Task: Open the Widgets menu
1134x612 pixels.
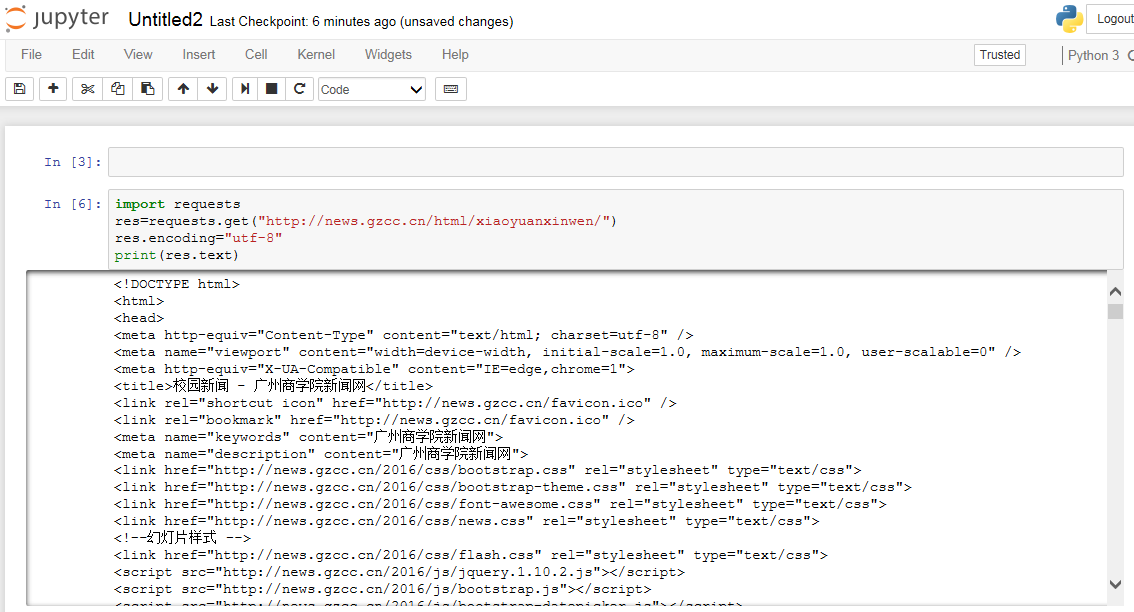Action: pos(388,55)
